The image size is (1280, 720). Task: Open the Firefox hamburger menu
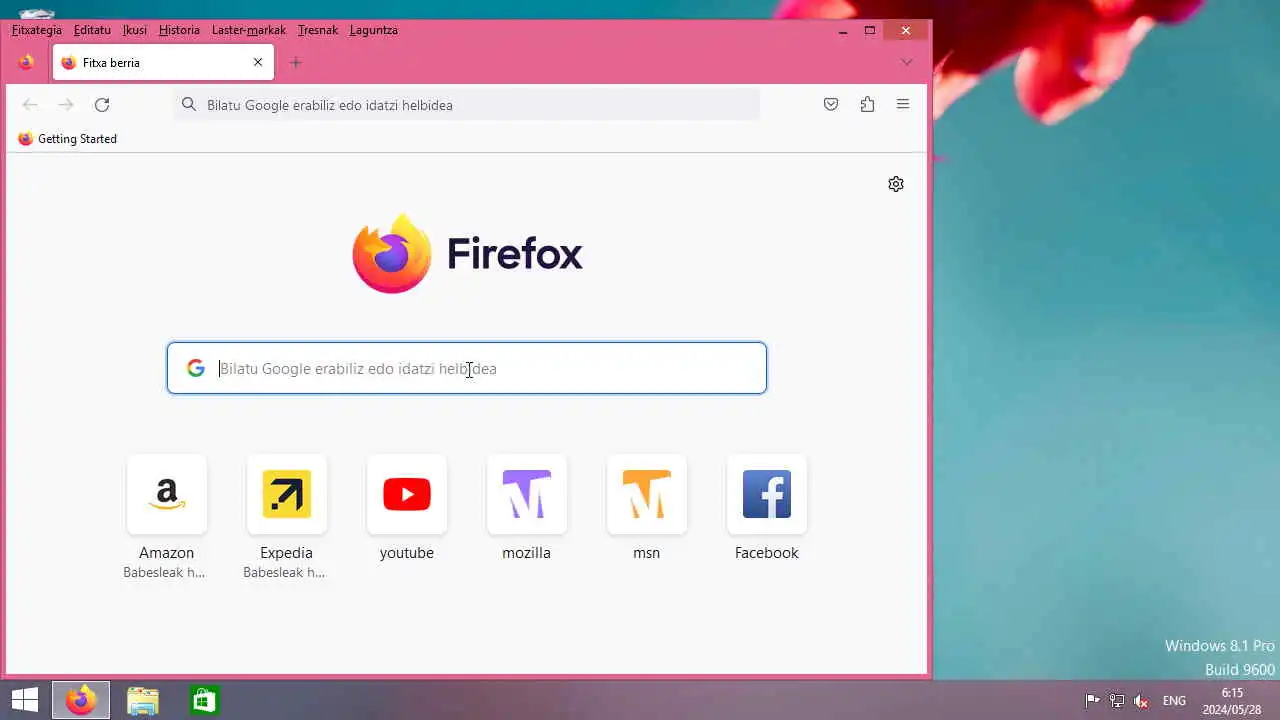click(903, 105)
